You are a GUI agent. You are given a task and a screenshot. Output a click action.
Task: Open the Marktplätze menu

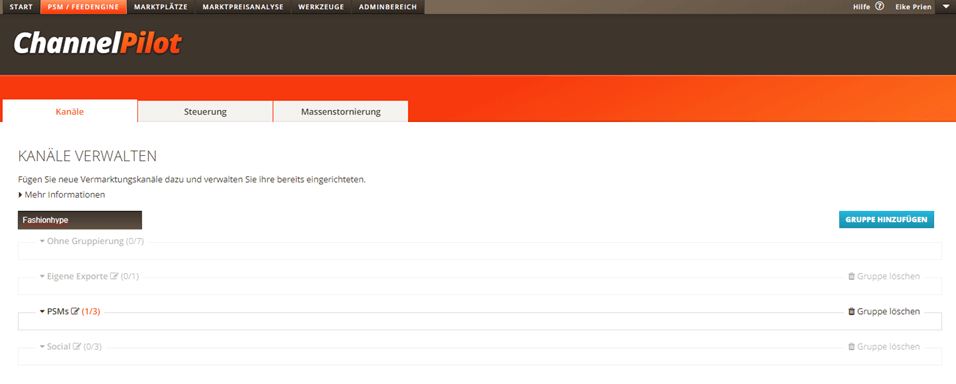coord(161,7)
